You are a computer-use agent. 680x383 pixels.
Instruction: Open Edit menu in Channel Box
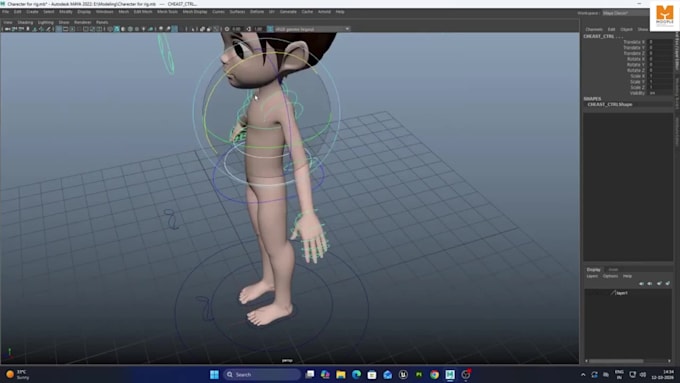[611, 29]
